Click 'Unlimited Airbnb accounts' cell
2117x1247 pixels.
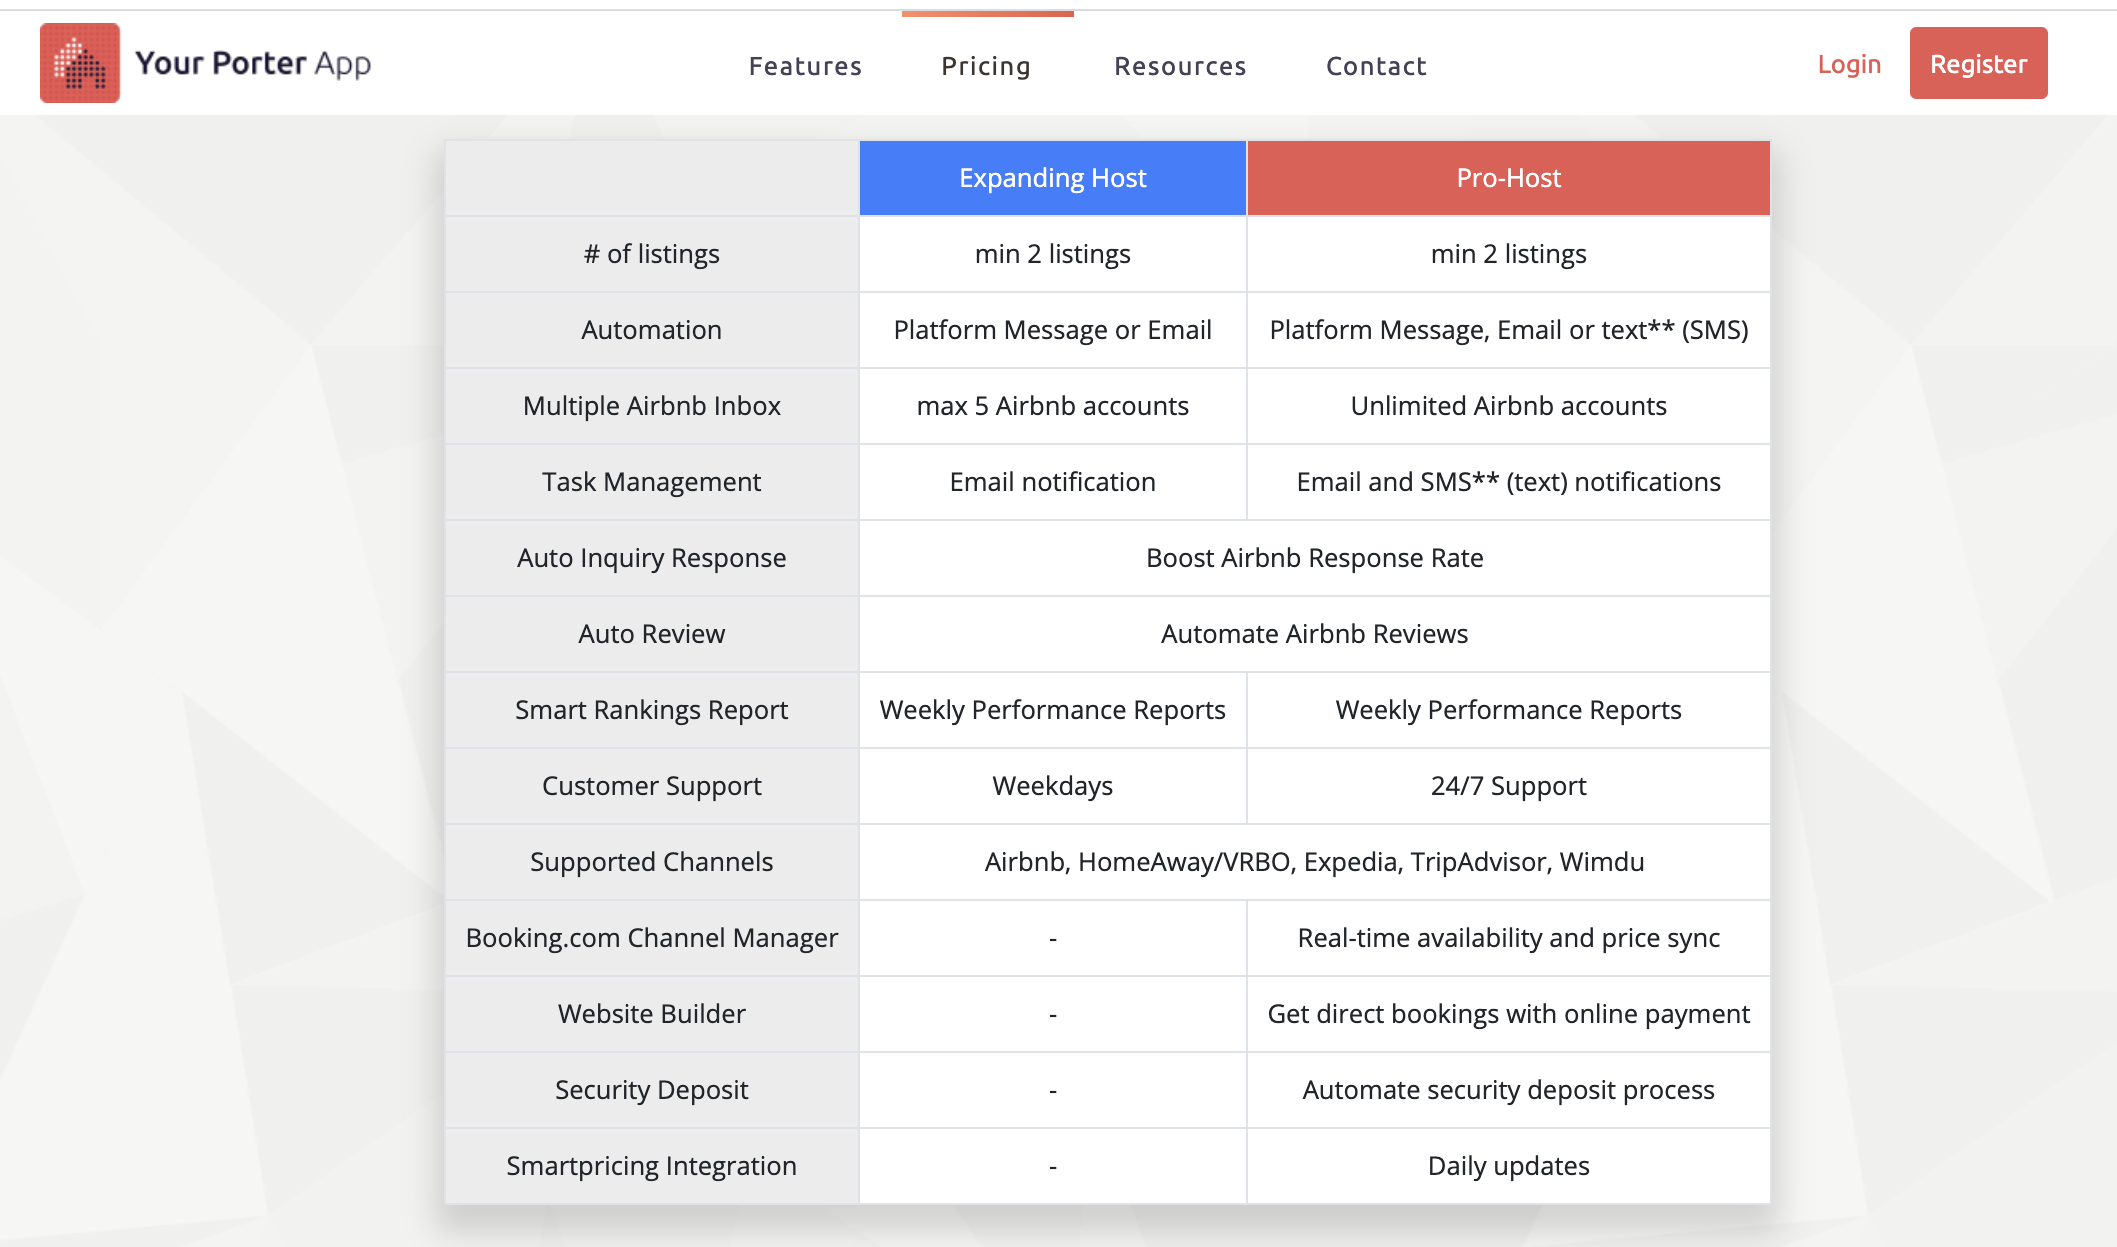pyautogui.click(x=1508, y=406)
